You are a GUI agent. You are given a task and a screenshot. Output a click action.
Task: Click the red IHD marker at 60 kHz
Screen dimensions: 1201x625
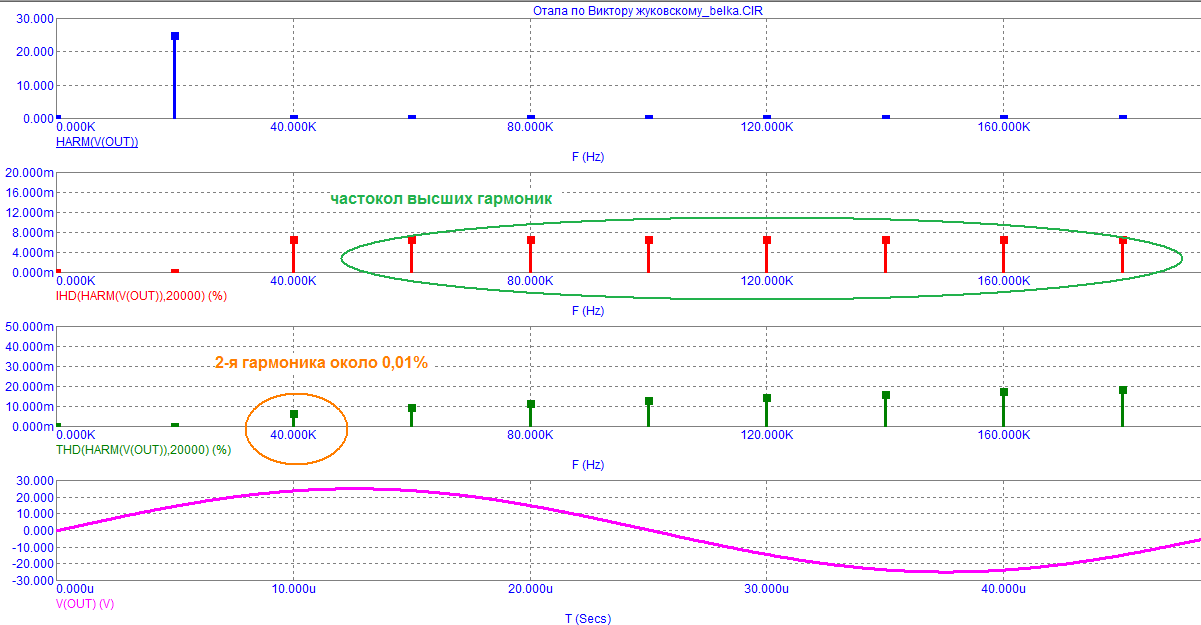coord(411,240)
